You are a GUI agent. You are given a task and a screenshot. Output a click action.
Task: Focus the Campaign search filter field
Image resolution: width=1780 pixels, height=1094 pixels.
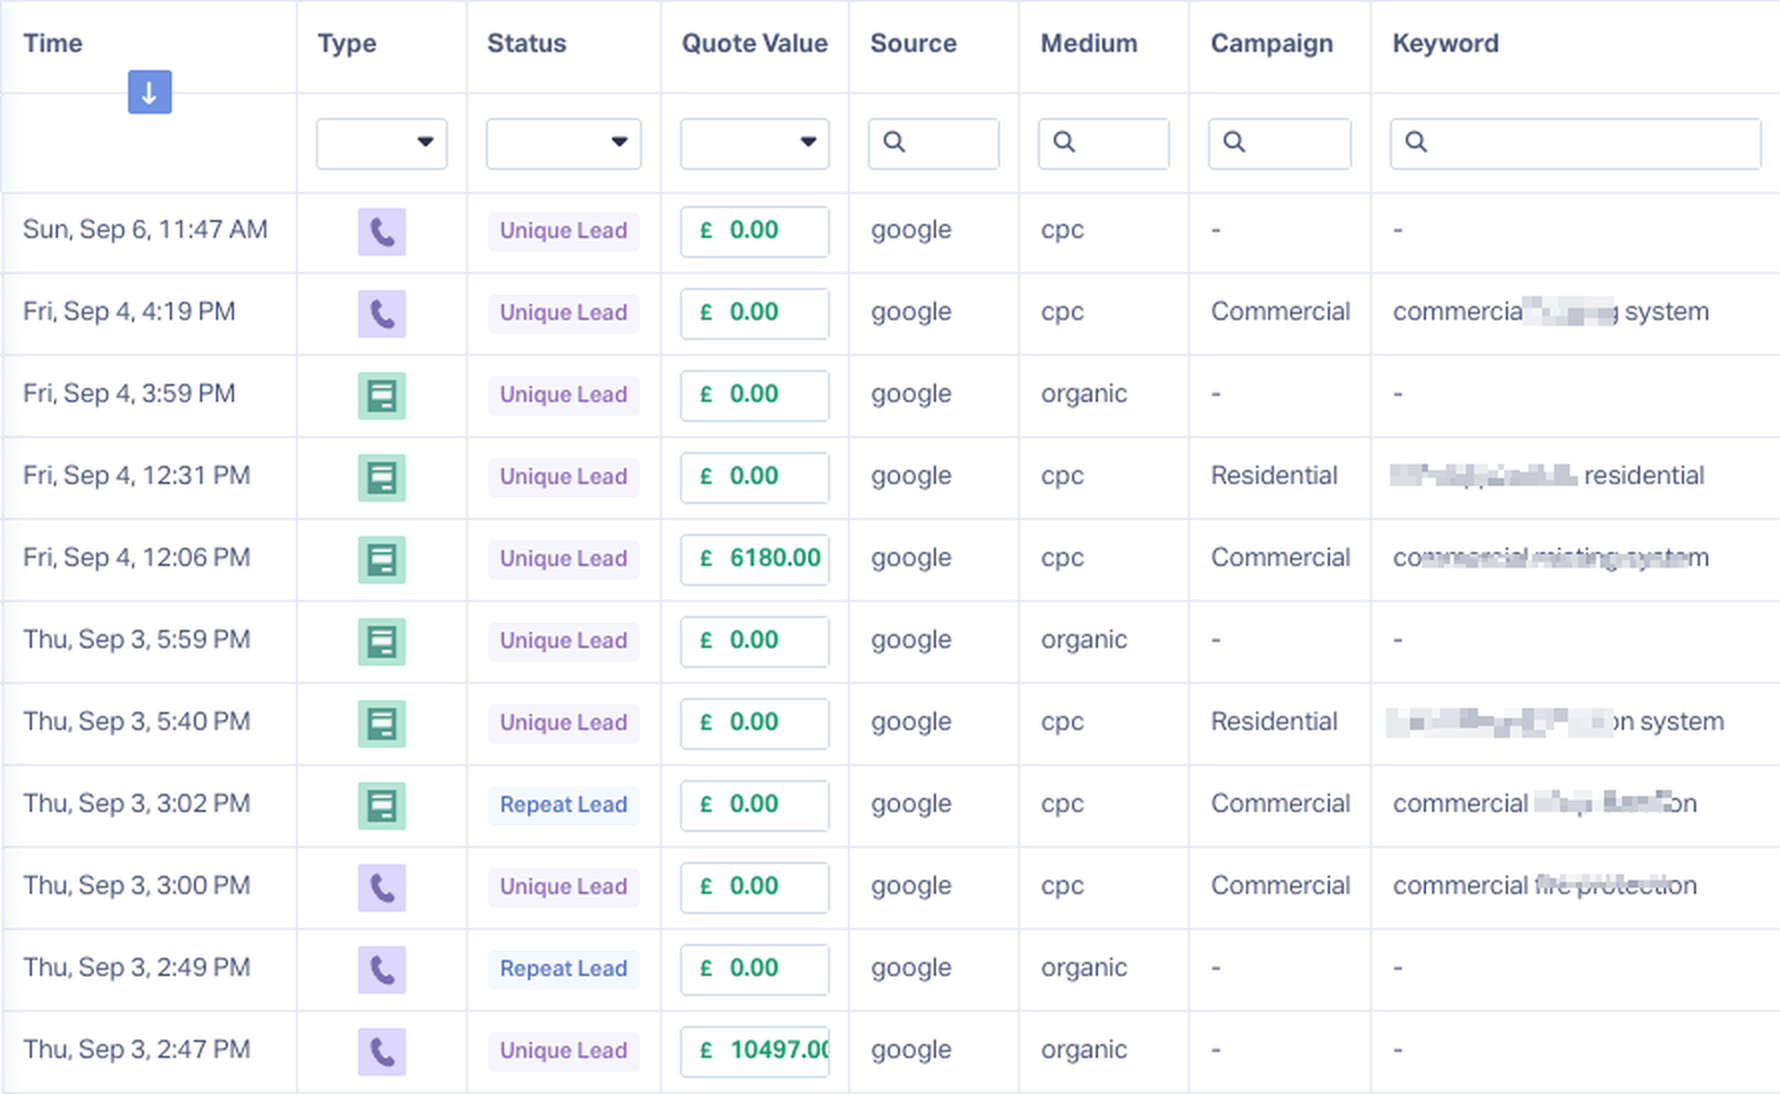(1280, 143)
